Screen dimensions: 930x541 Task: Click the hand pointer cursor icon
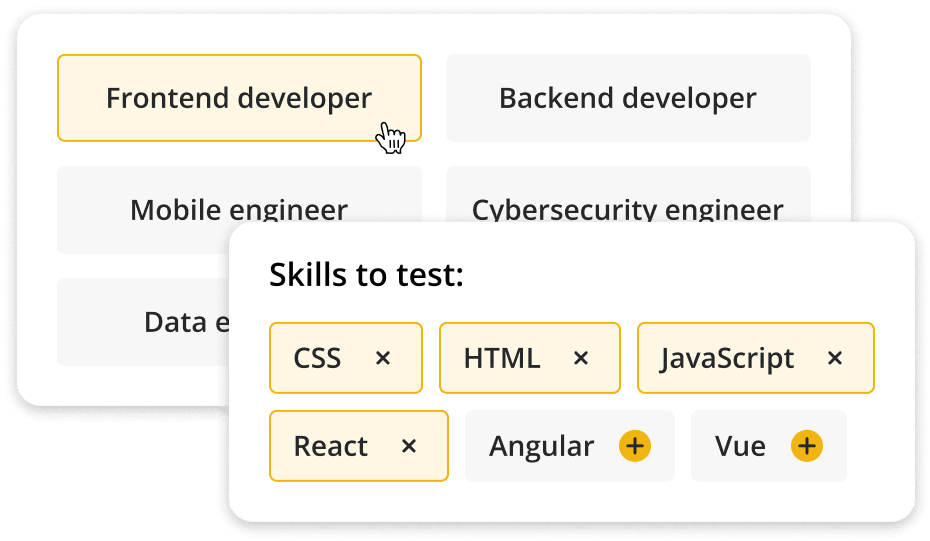point(390,138)
